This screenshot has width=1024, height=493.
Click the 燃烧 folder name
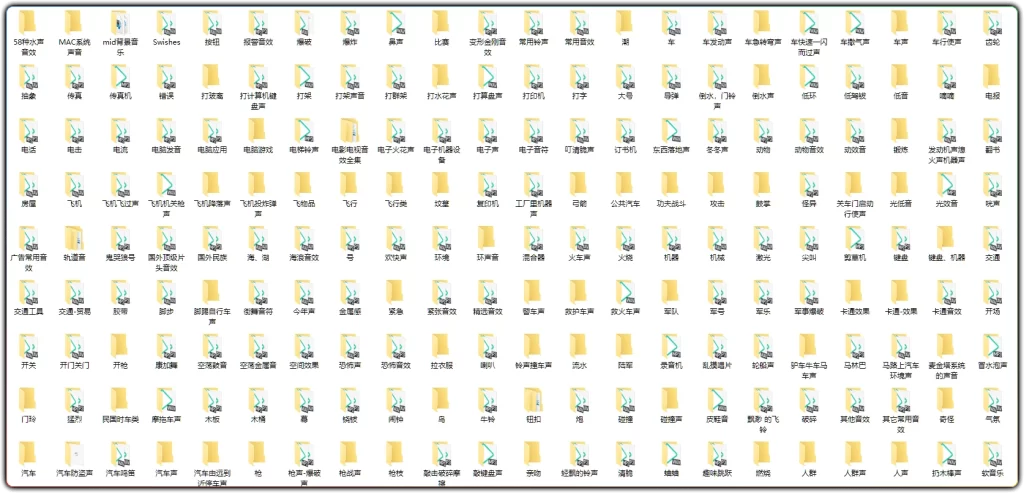(762, 473)
